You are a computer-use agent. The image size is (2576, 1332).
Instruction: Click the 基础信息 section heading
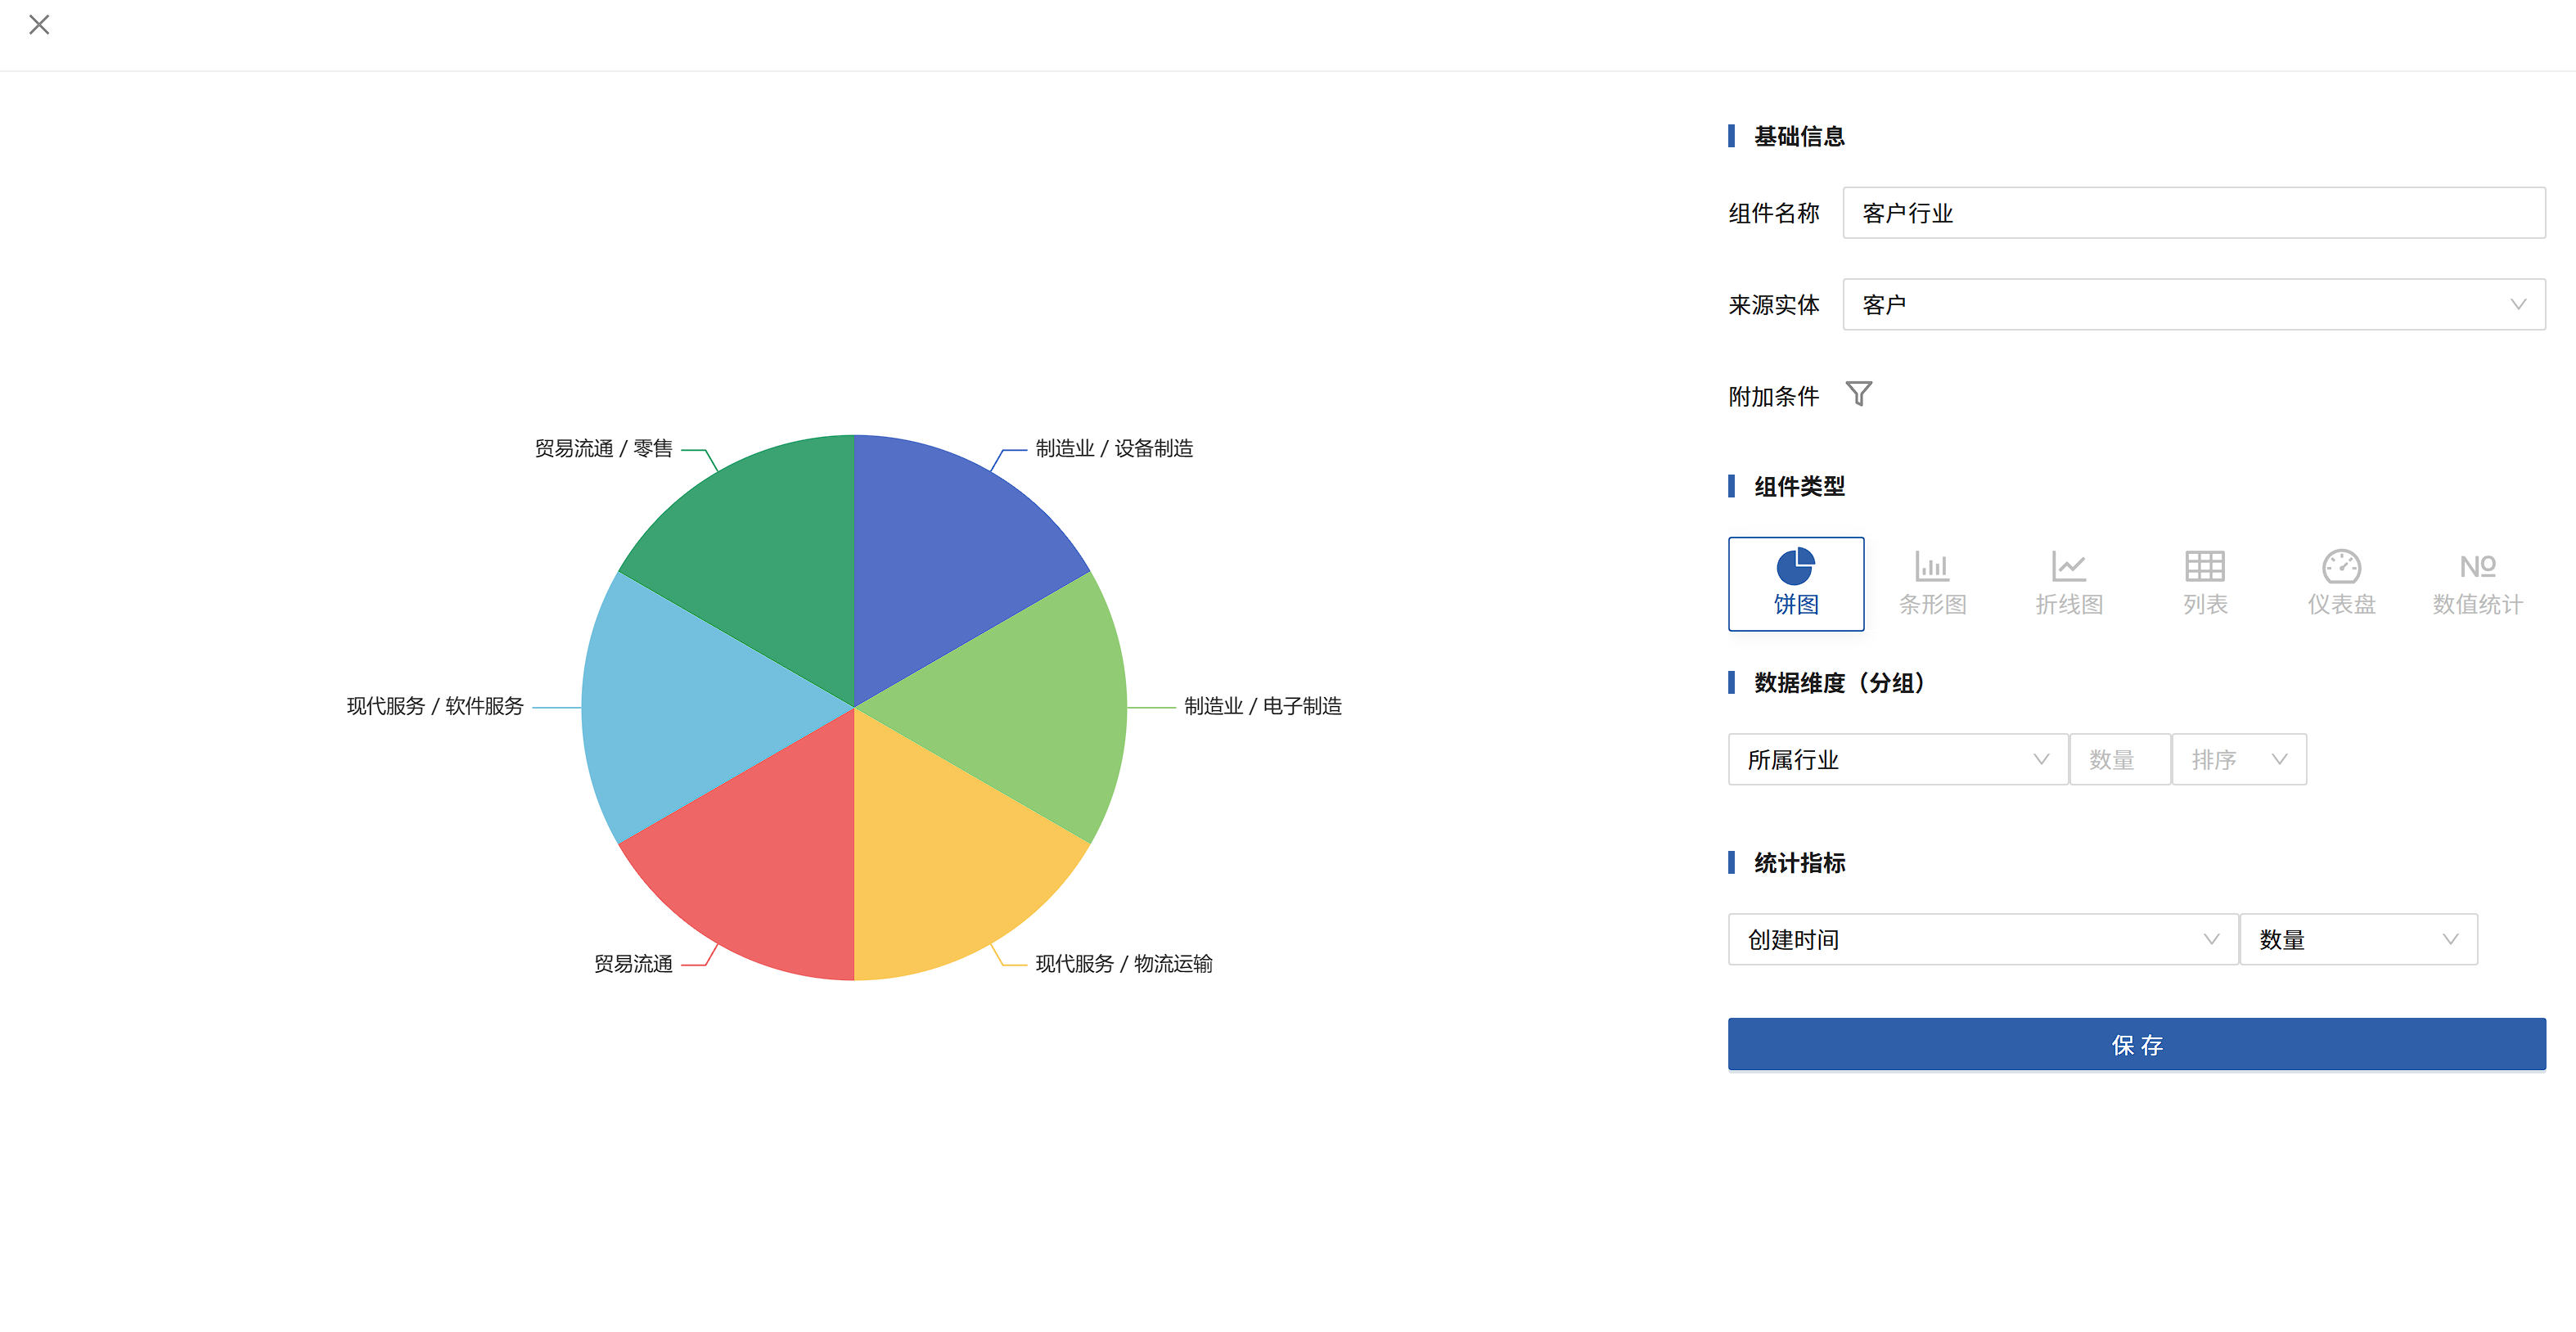coord(1799,136)
